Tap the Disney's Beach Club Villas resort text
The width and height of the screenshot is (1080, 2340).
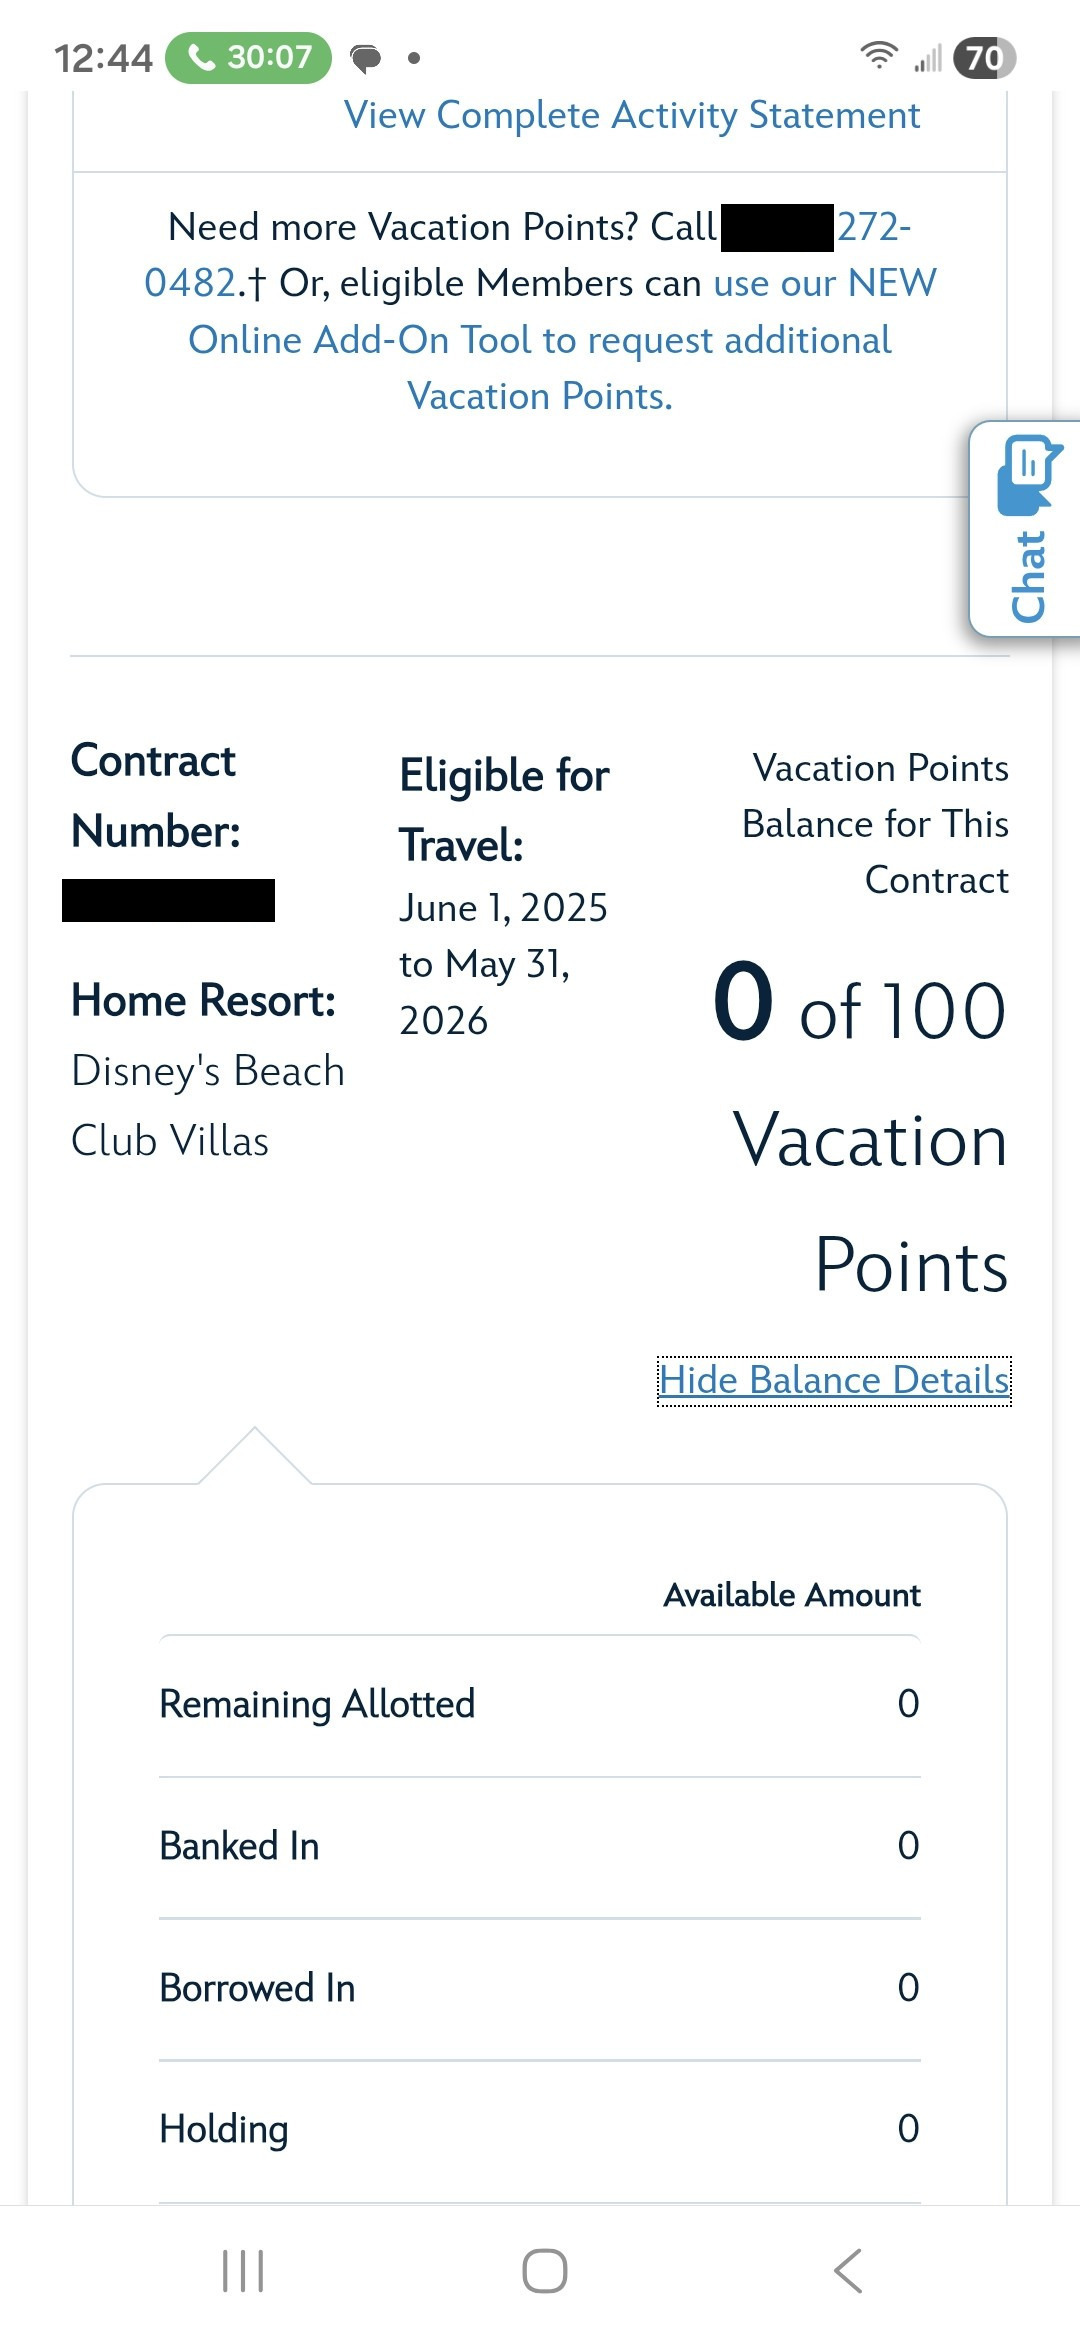(x=208, y=1106)
